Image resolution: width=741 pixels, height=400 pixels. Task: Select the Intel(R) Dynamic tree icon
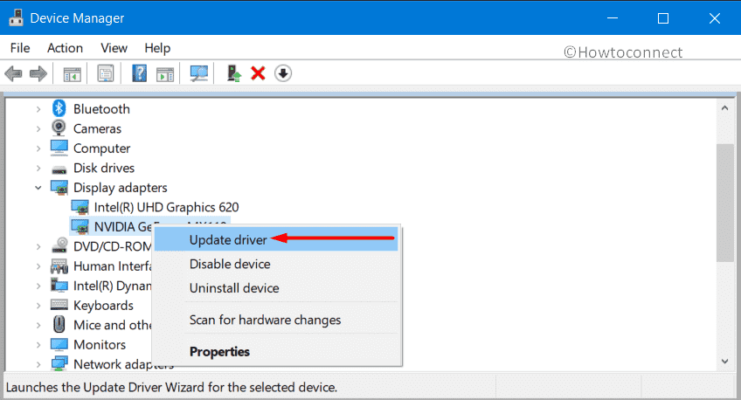(59, 285)
